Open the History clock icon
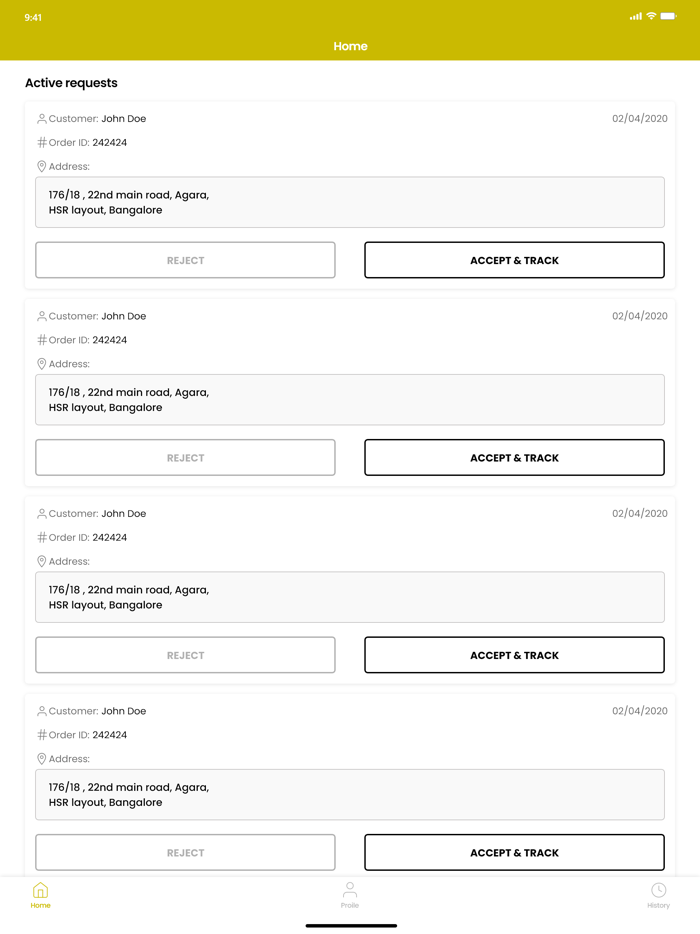Image resolution: width=700 pixels, height=934 pixels. 658,890
